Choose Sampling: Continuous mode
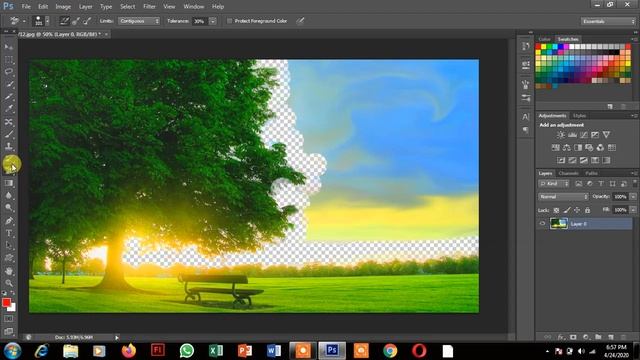The height and width of the screenshot is (360, 640). click(x=64, y=21)
